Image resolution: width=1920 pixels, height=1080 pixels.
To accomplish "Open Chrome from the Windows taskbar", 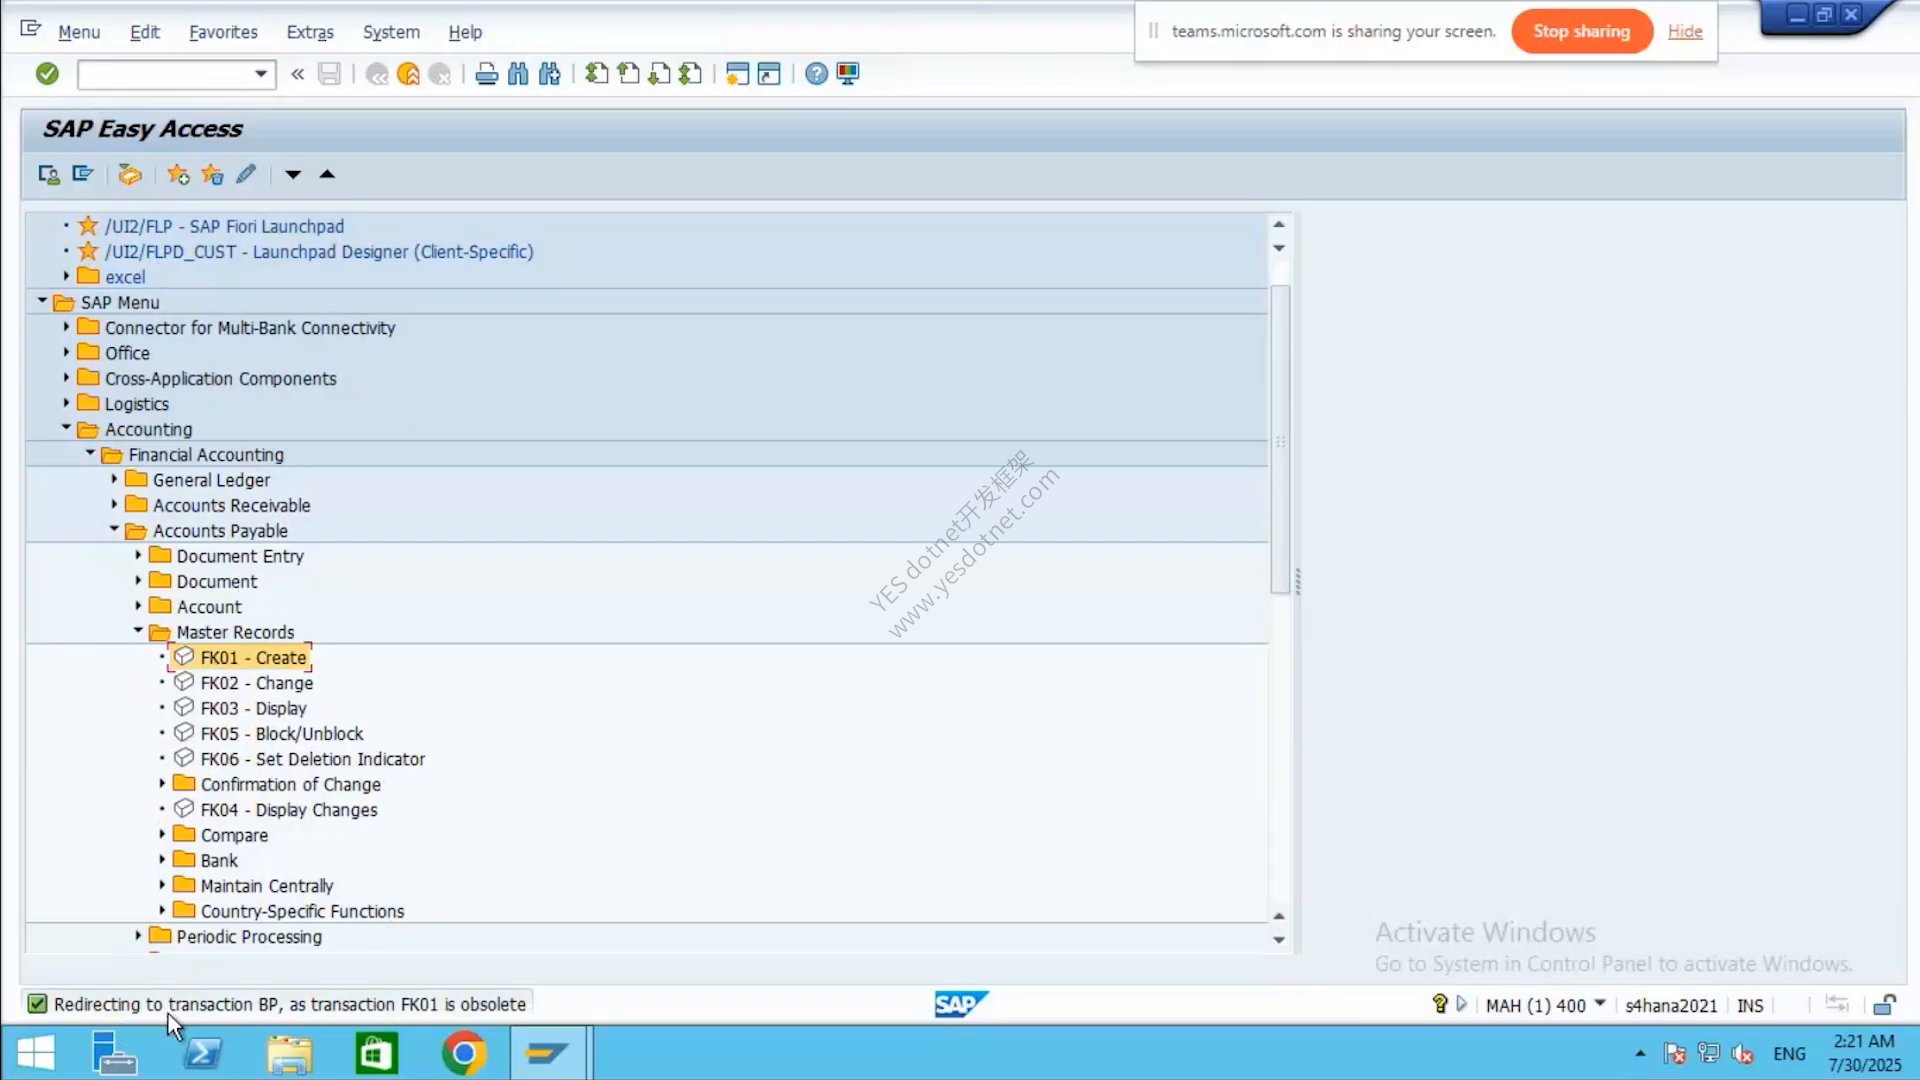I will [x=464, y=1053].
